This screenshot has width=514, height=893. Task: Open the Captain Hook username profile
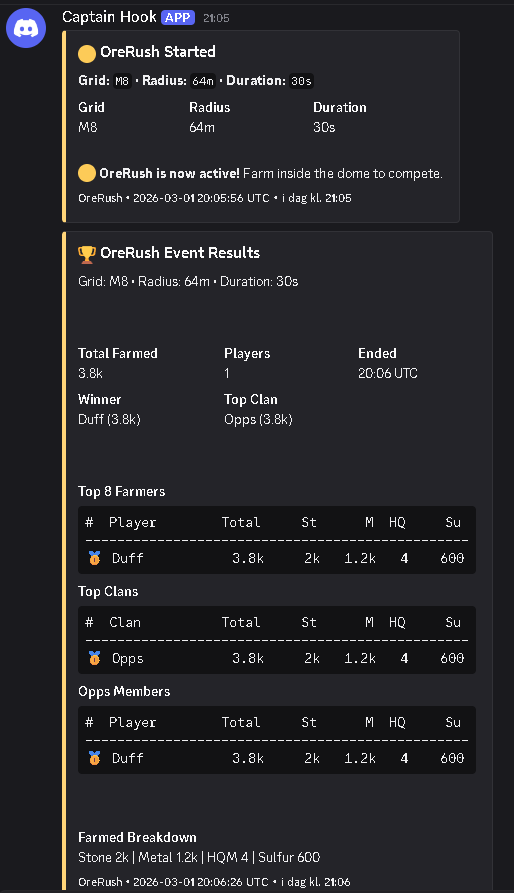[x=109, y=17]
